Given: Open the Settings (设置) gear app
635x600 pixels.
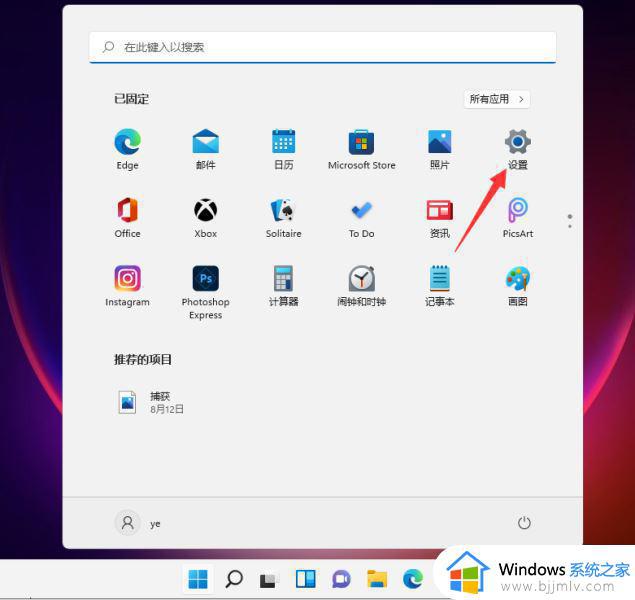Looking at the screenshot, I should pyautogui.click(x=518, y=149).
